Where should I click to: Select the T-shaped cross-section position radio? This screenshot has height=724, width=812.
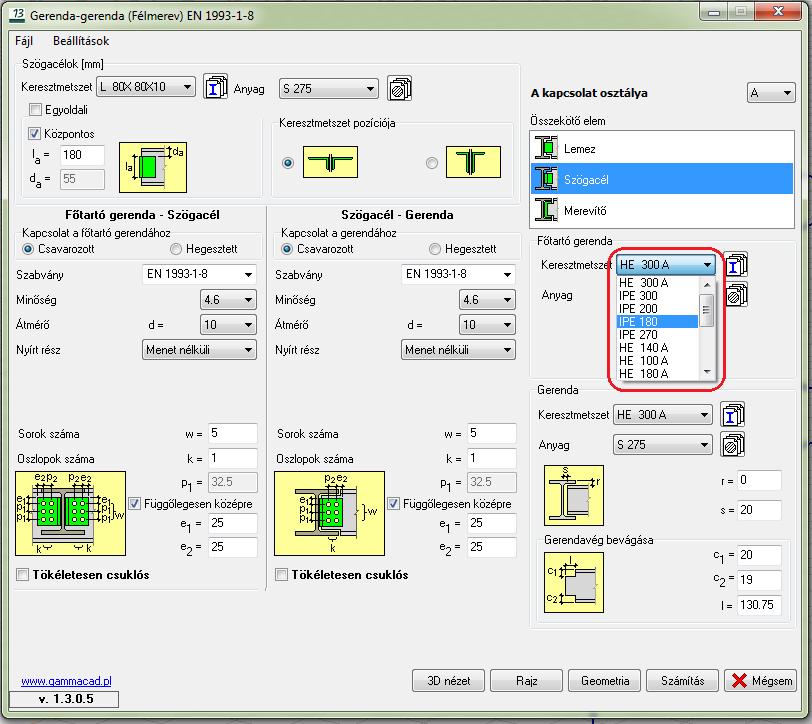click(432, 163)
